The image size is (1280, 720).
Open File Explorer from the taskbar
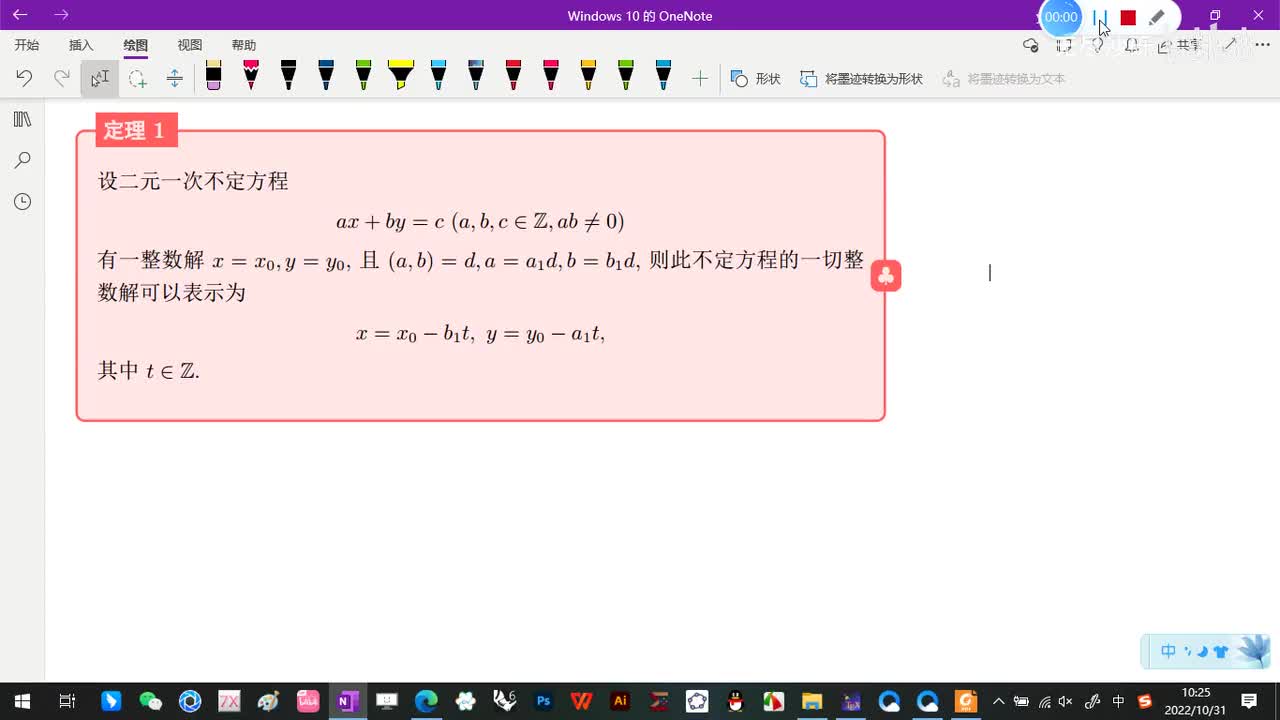(x=812, y=701)
